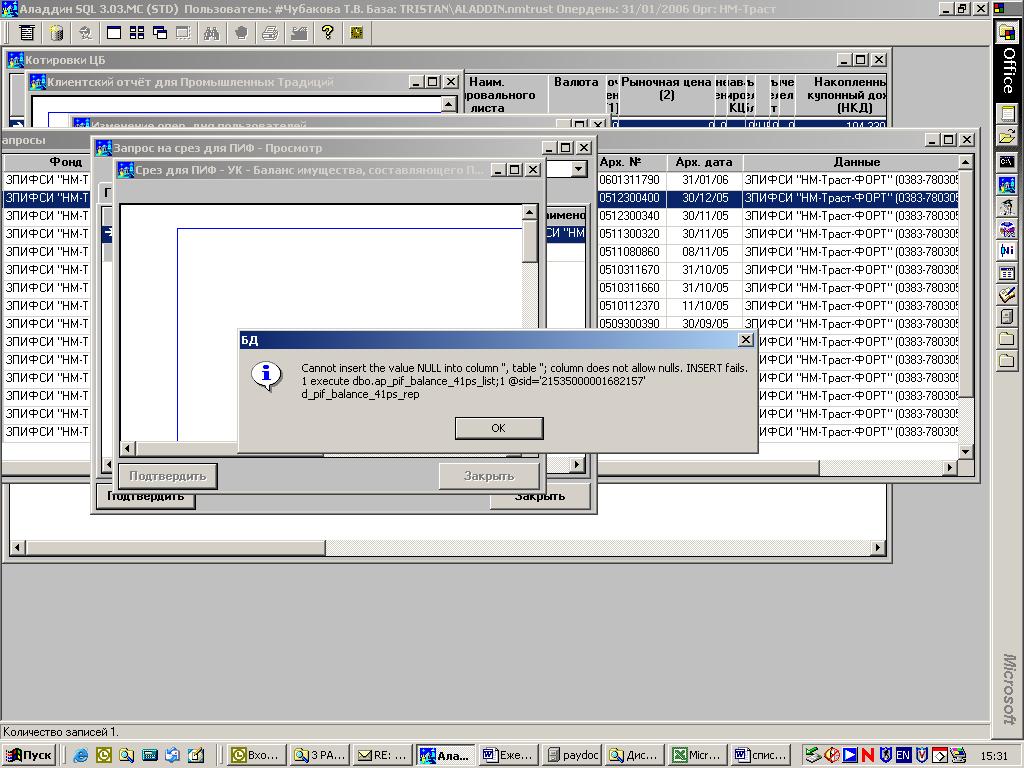Click the scroll up arrow in Клиентский отчёт window

click(449, 104)
